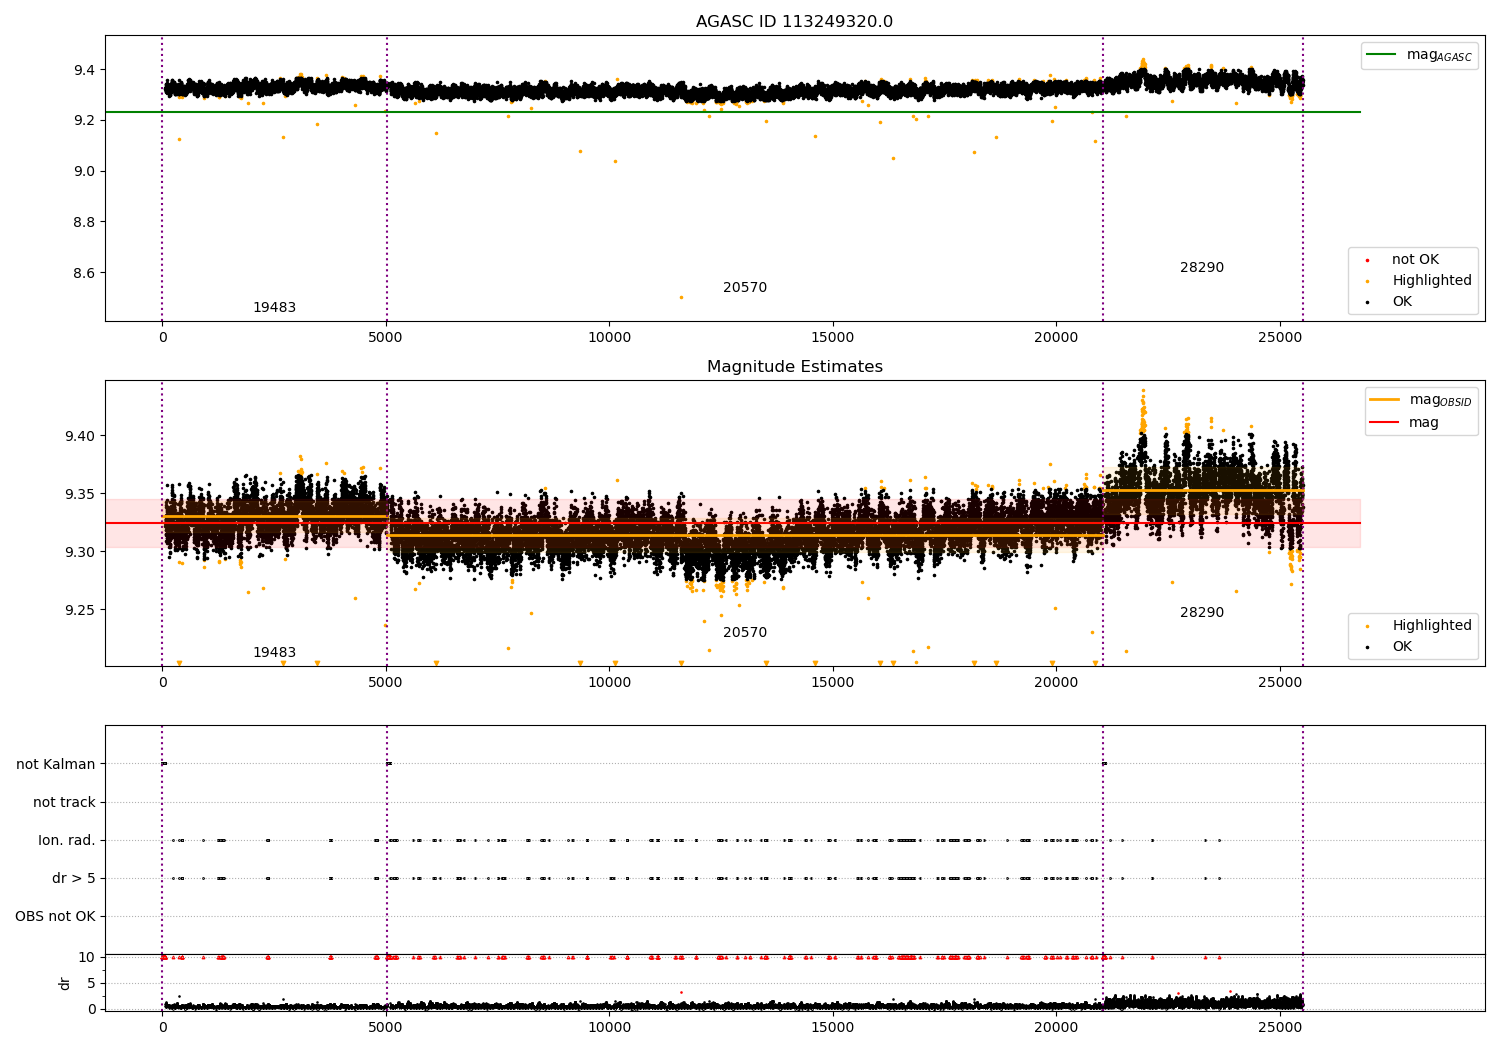Image resolution: width=1500 pixels, height=1050 pixels.
Task: Click y-tick 9.25 on middle plot
Action: (81, 610)
